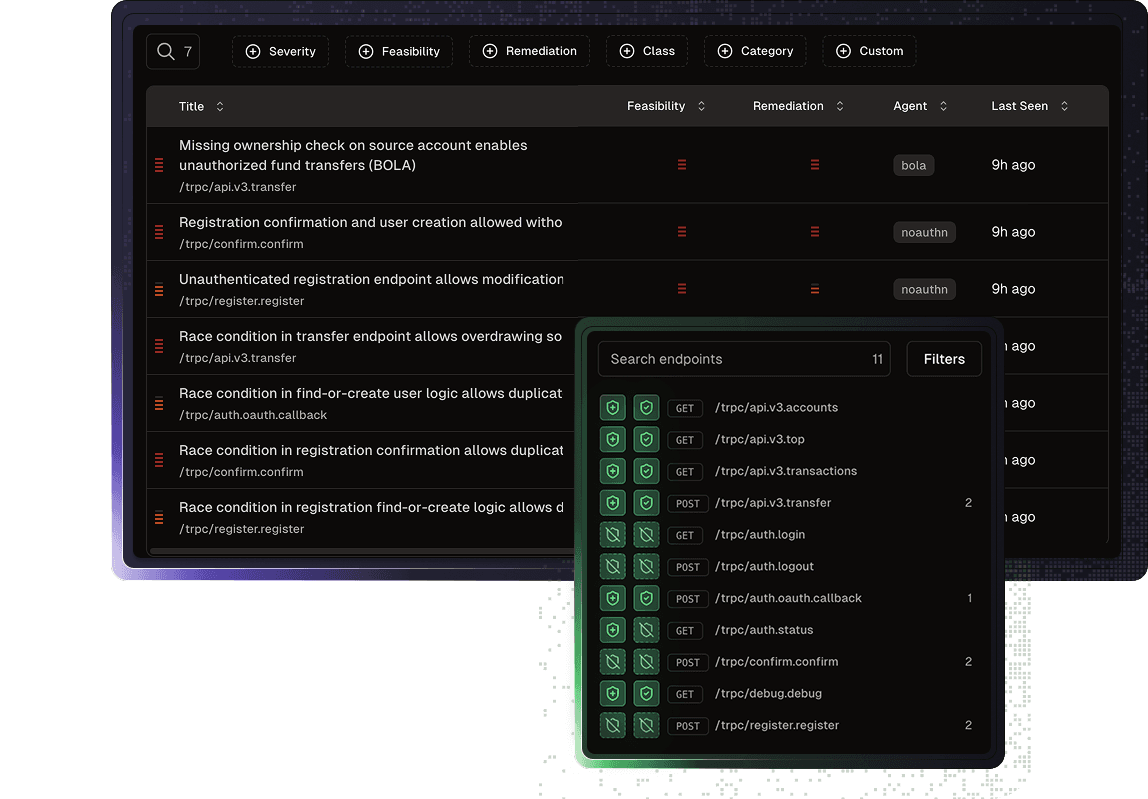Click the search magnifier icon in the filter bar

(x=163, y=50)
